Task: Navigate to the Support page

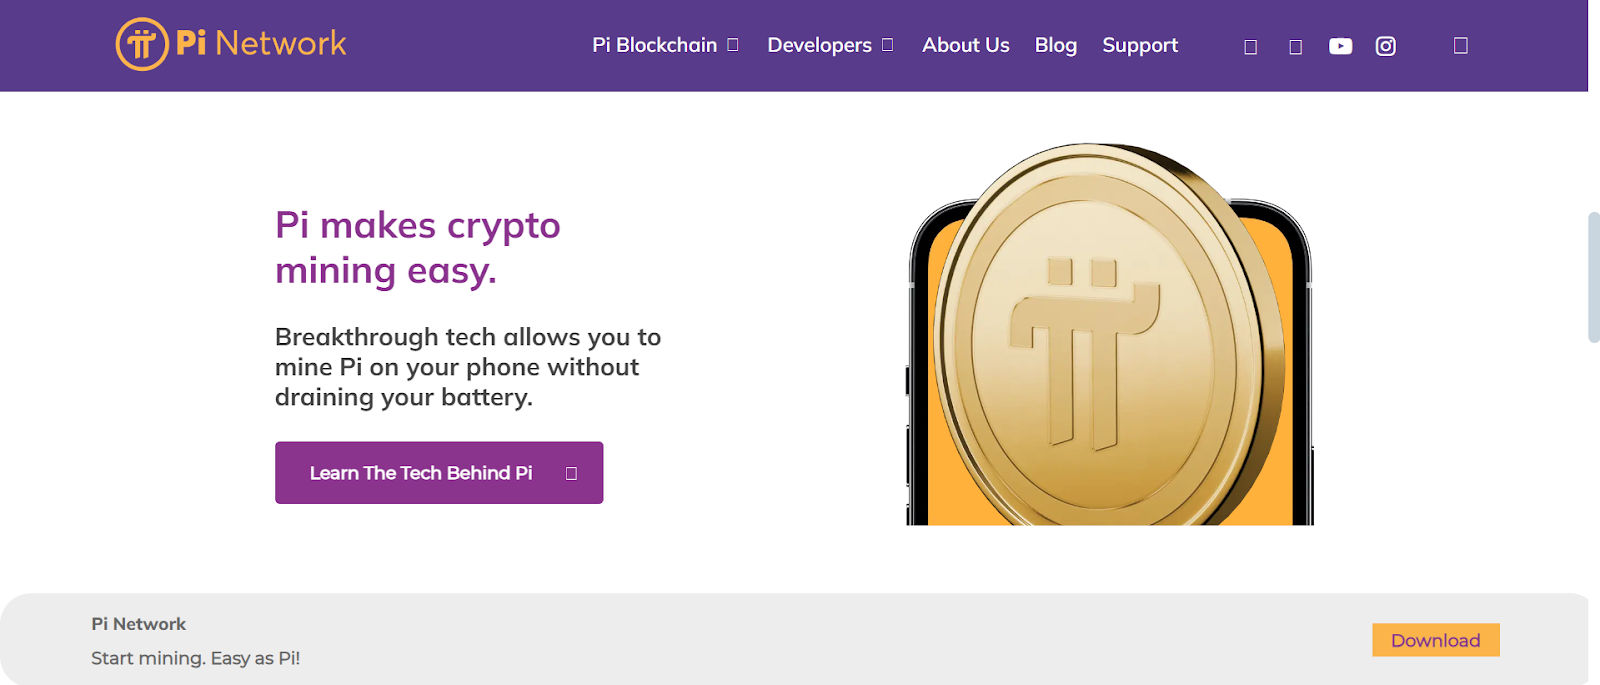Action: coord(1140,45)
